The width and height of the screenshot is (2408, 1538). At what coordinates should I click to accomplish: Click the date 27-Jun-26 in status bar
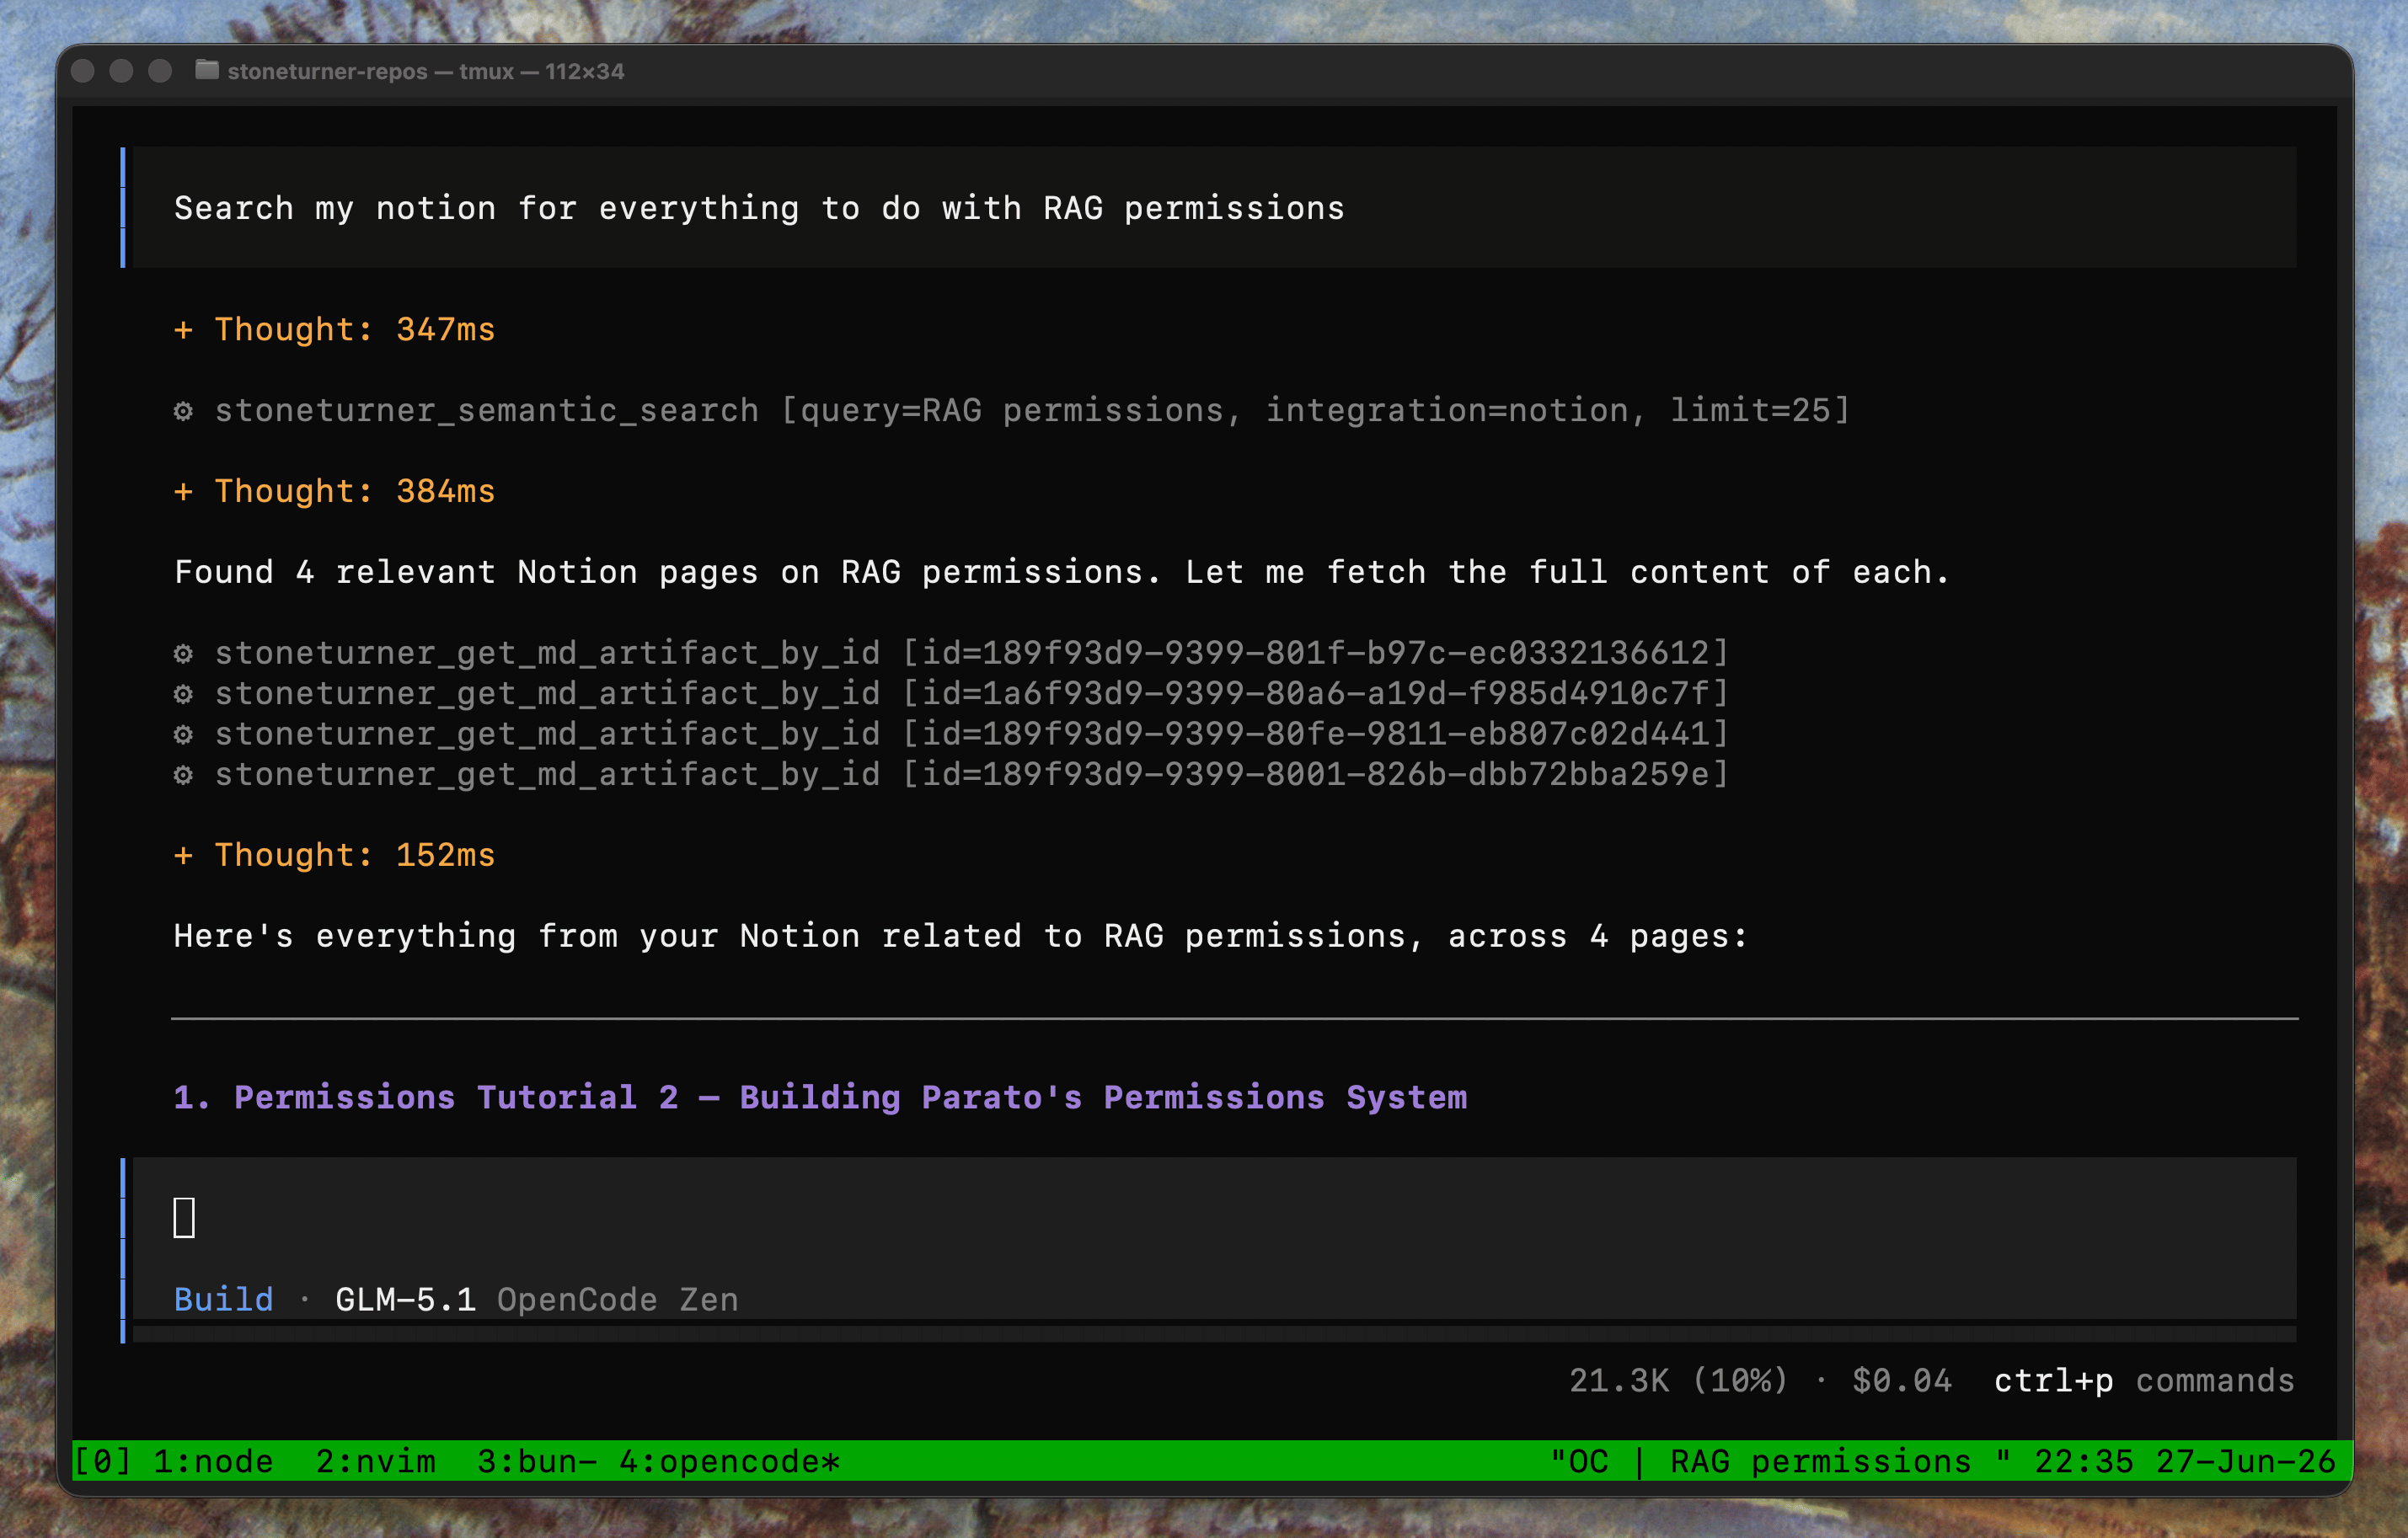click(x=2245, y=1462)
